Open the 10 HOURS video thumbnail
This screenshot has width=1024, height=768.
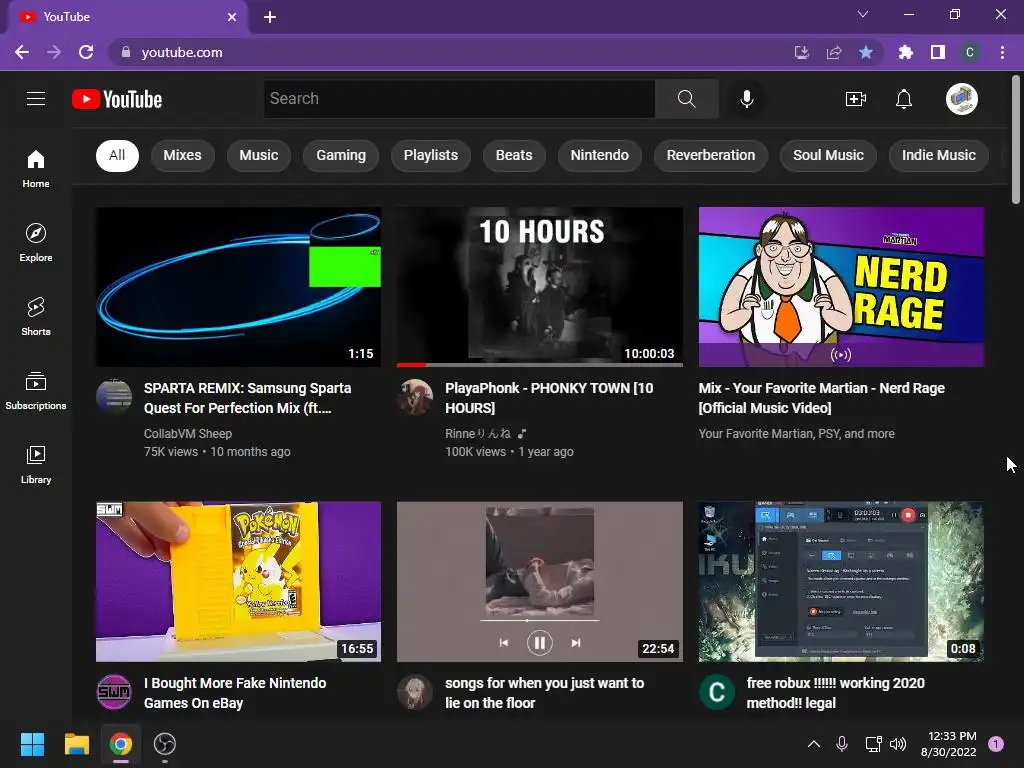540,287
